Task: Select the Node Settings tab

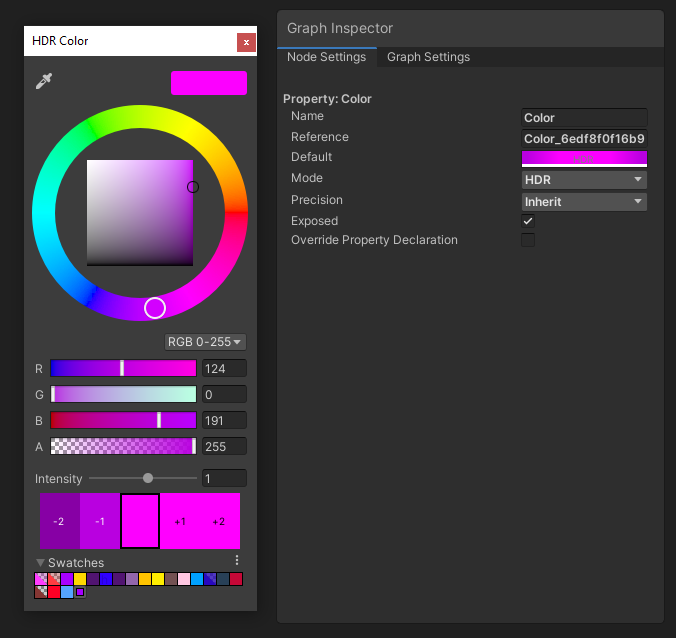Action: click(x=326, y=57)
